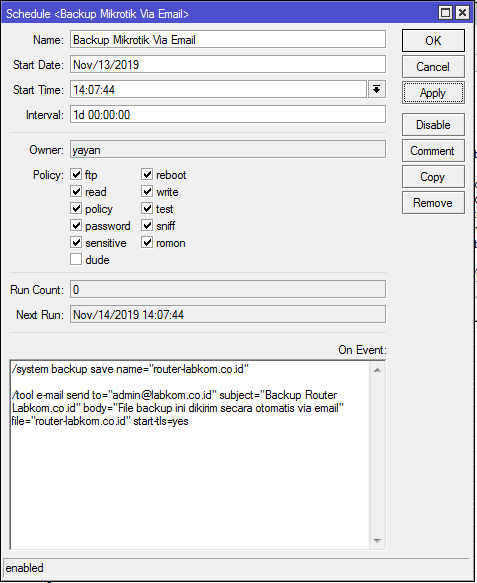The width and height of the screenshot is (477, 583).
Task: Edit the Interval field
Action: tap(228, 114)
